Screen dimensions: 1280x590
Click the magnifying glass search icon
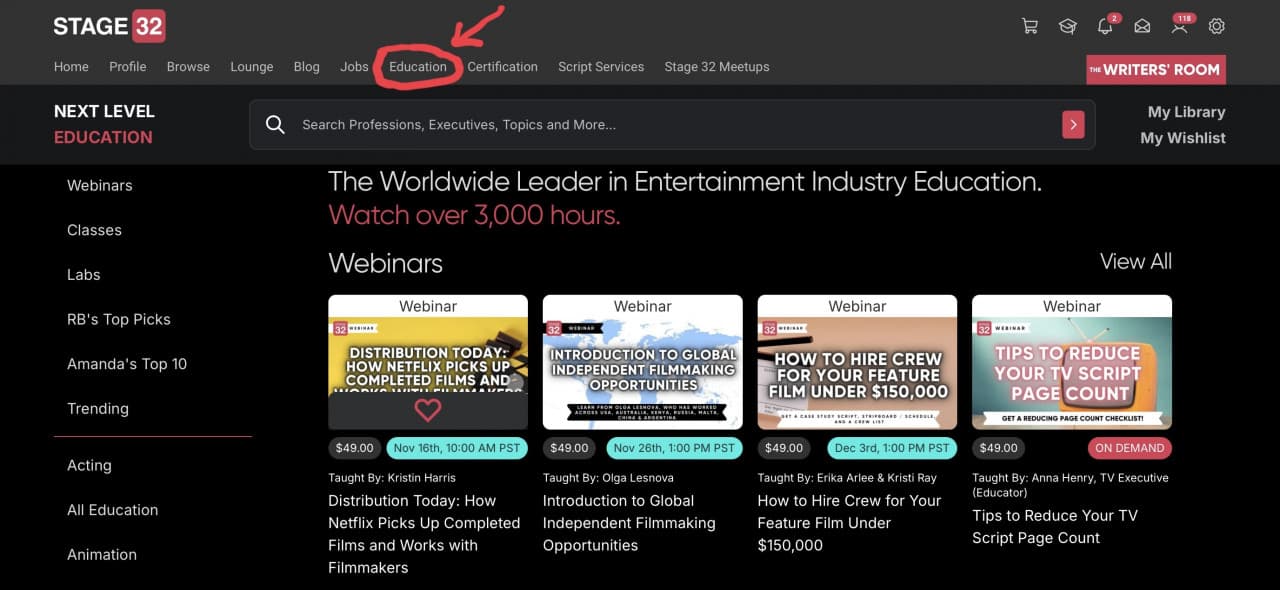(x=275, y=125)
